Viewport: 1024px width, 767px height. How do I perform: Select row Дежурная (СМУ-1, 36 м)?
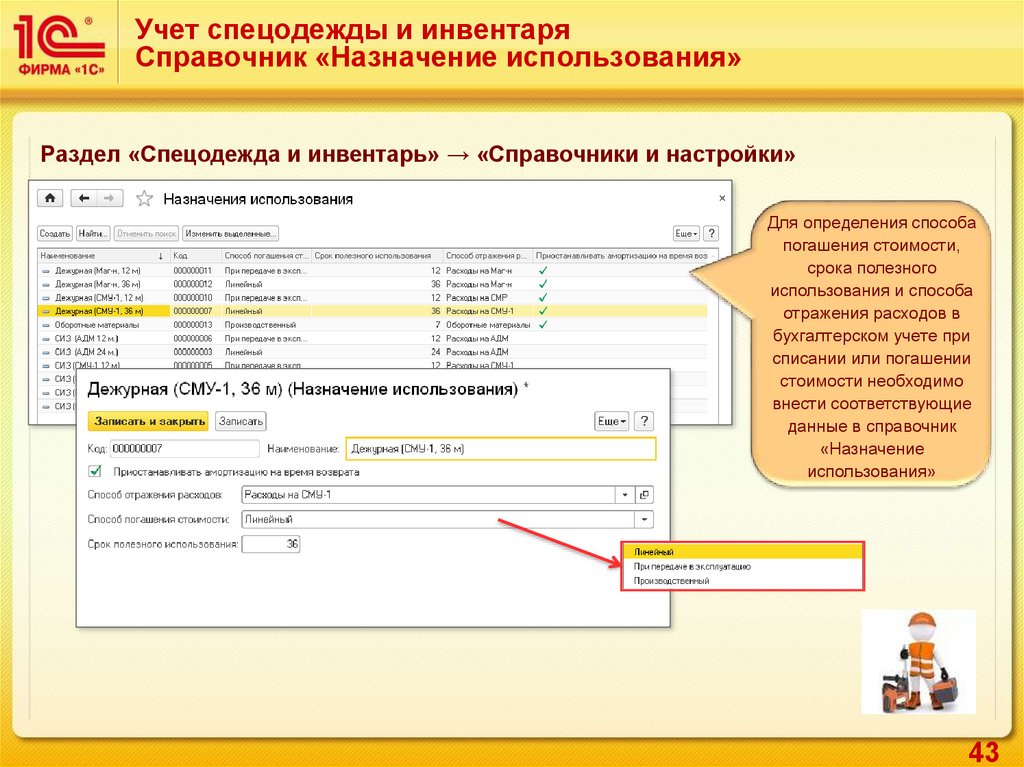[372, 311]
